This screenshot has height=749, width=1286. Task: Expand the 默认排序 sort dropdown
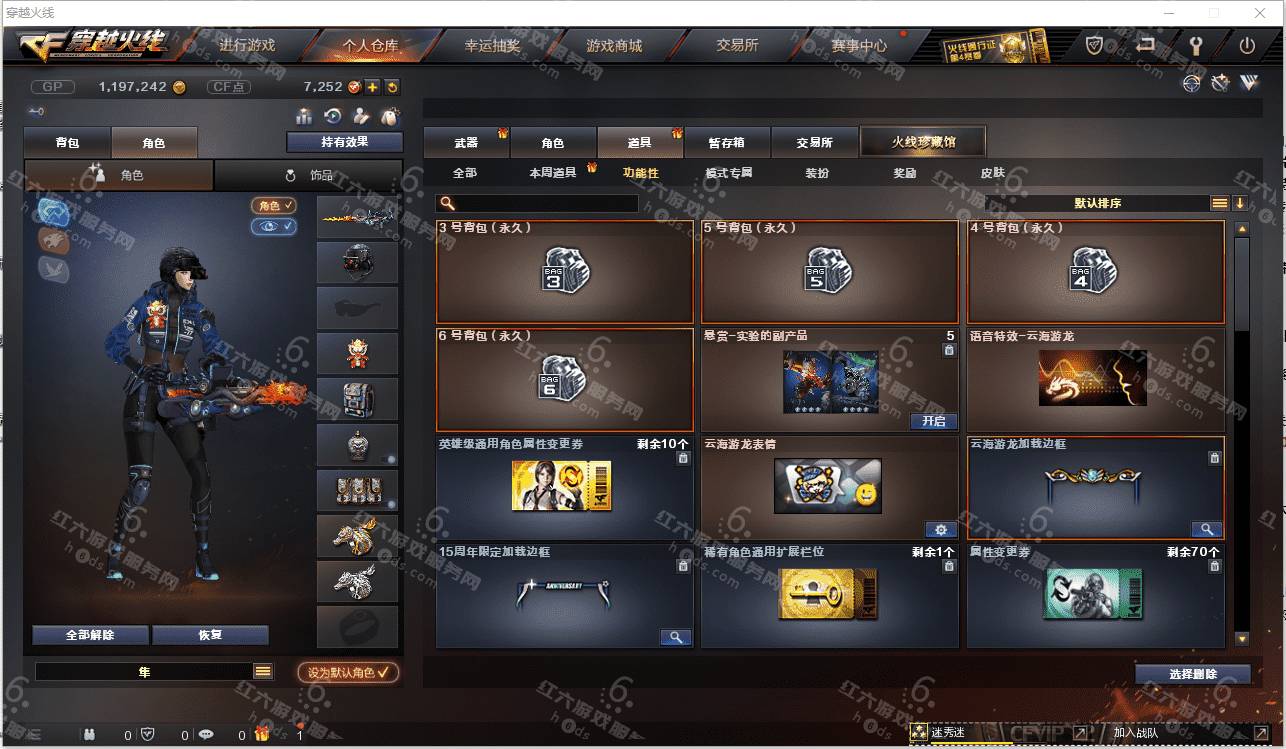tap(1097, 203)
